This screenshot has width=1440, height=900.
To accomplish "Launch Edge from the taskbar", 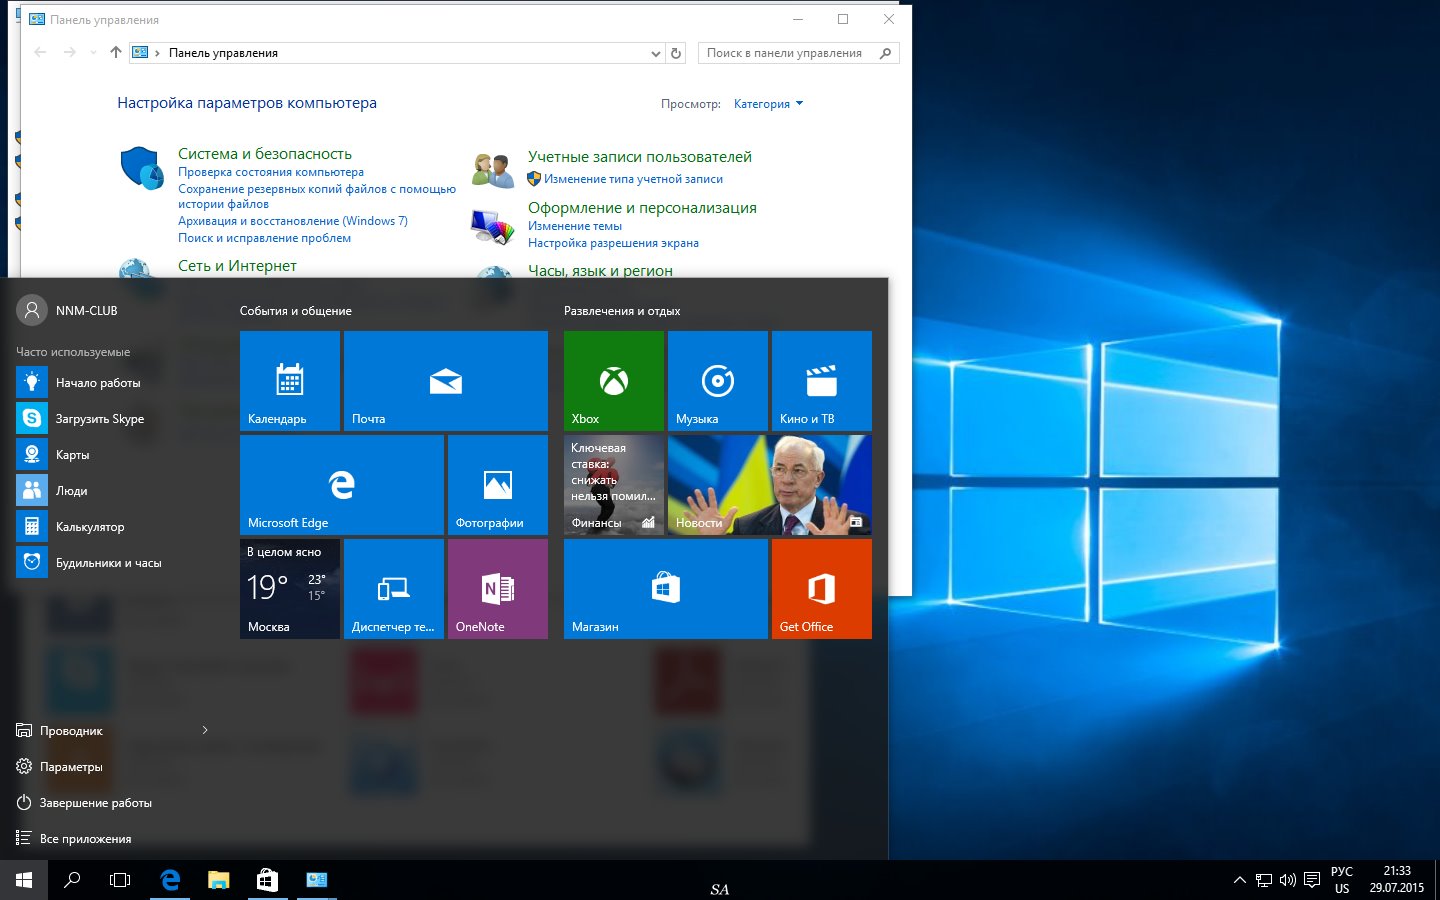I will coord(170,880).
